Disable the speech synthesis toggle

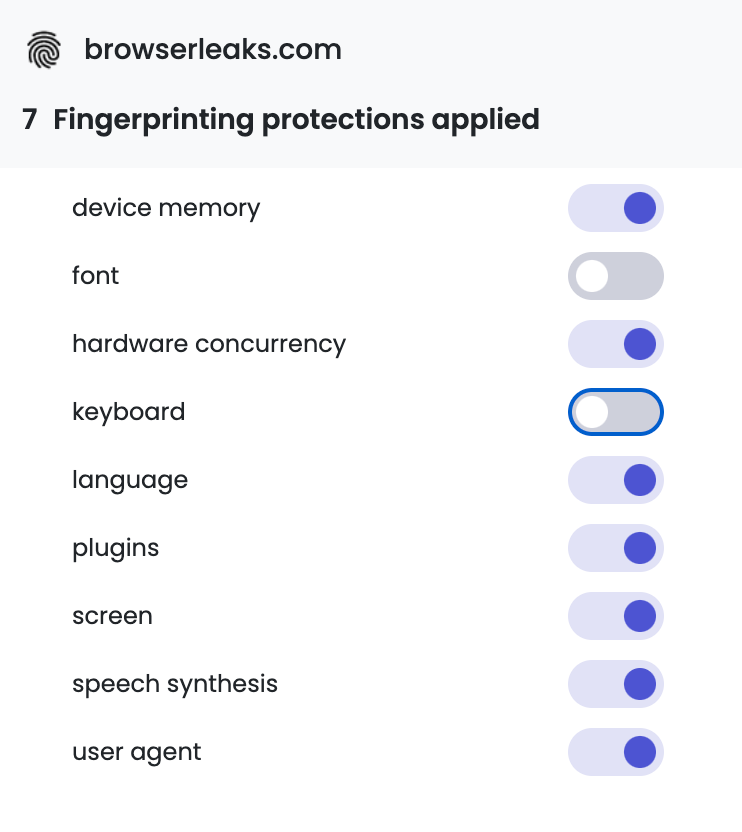click(616, 684)
